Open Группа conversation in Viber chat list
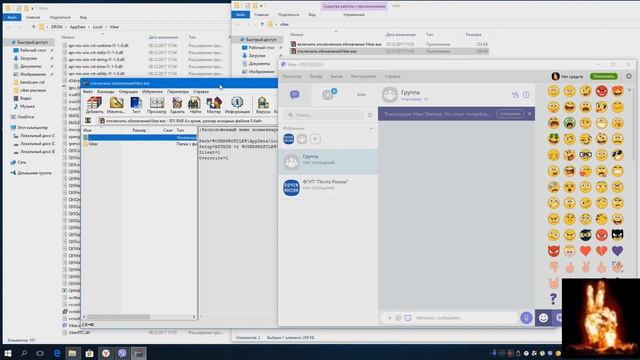The width and height of the screenshot is (640, 360). pos(328,162)
